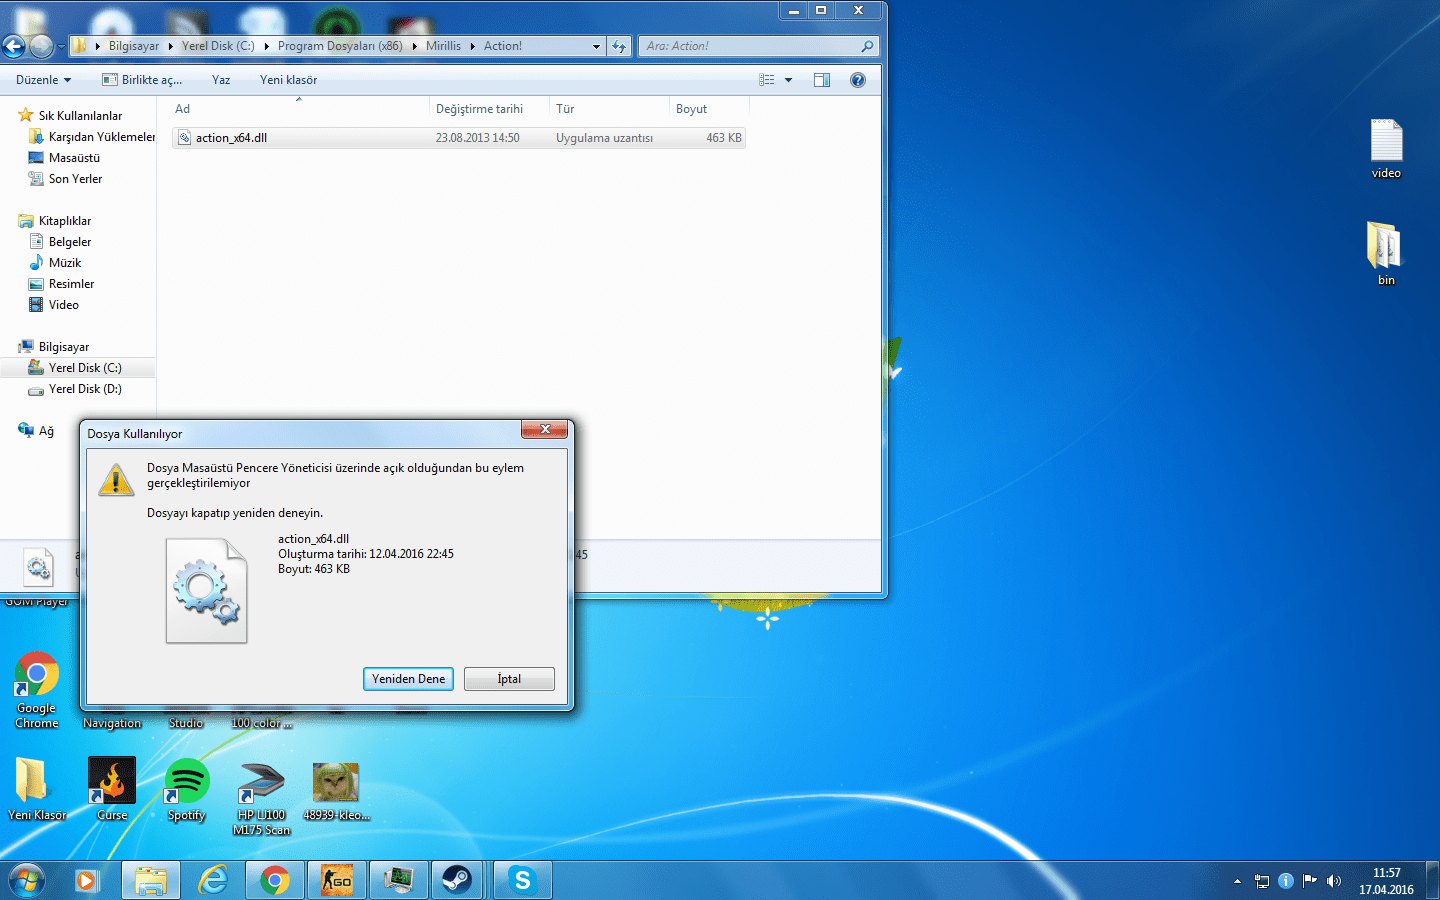Open the Action Center flag icon

click(1310, 881)
